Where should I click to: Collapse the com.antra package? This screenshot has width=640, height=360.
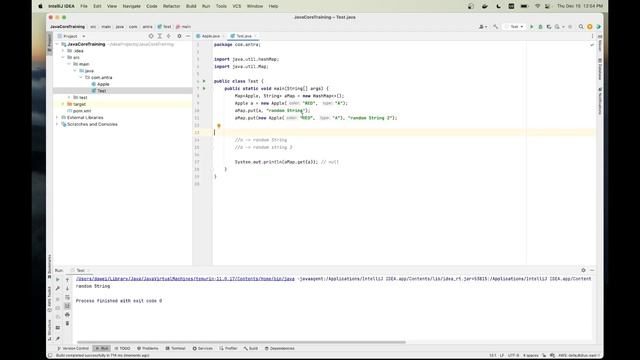(x=81, y=77)
